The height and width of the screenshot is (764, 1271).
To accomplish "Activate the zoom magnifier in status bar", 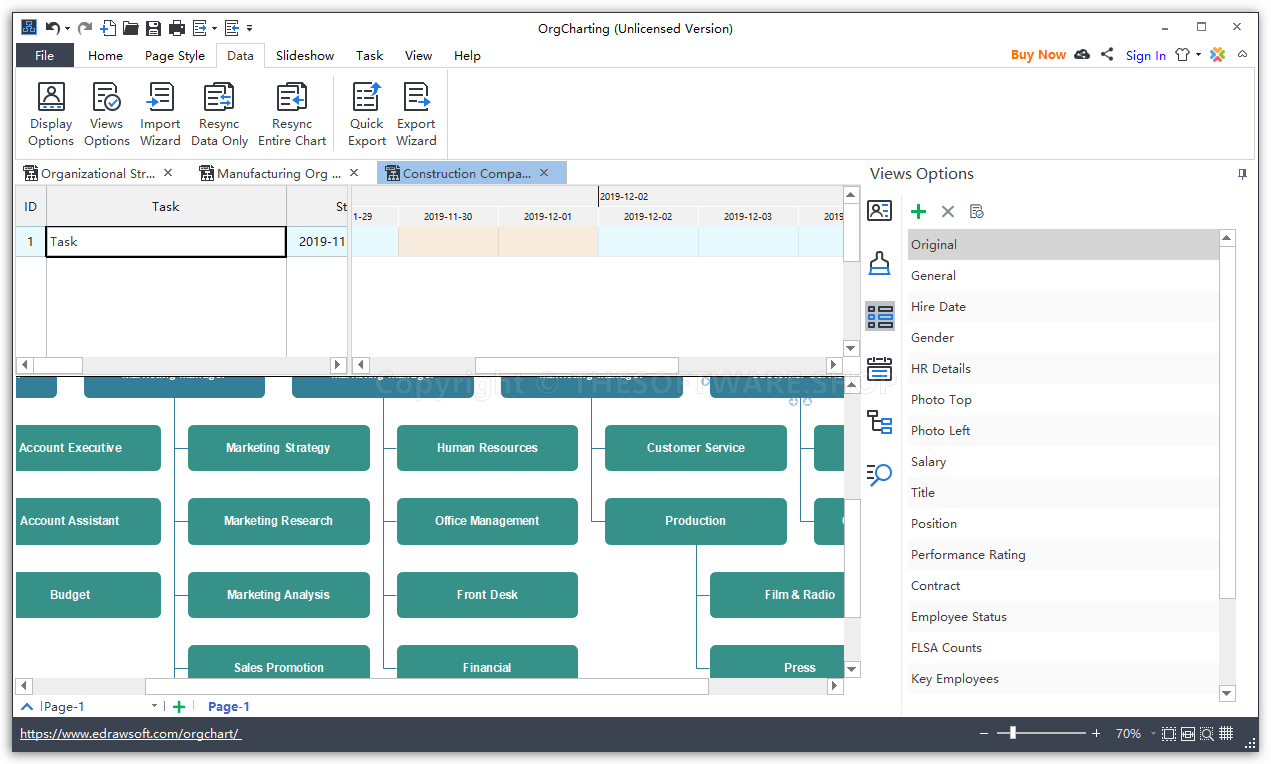I will tap(1207, 733).
